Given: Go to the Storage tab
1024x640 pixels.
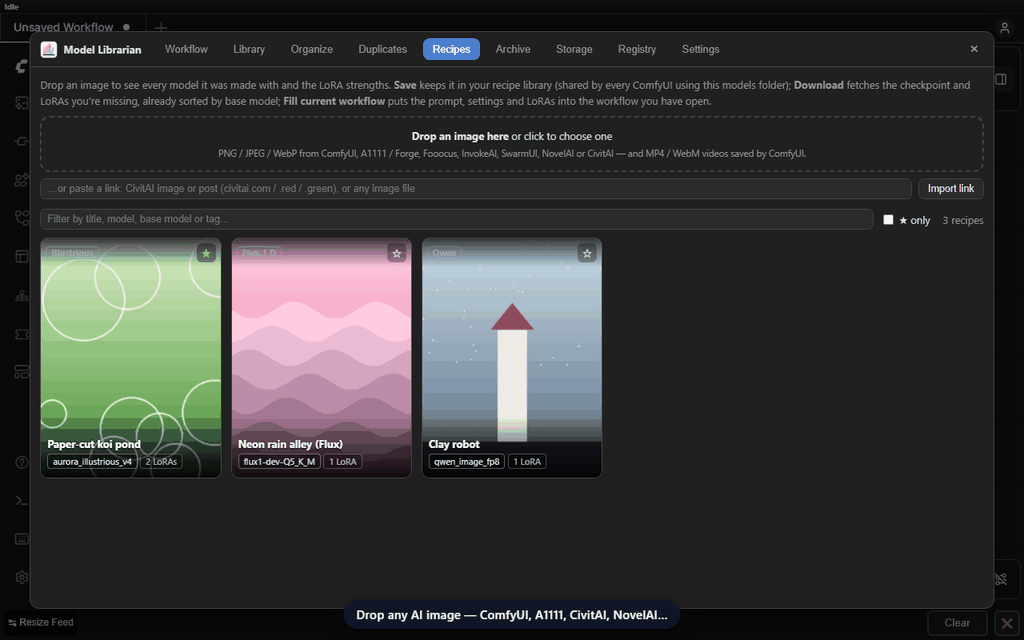Looking at the screenshot, I should click(x=574, y=49).
